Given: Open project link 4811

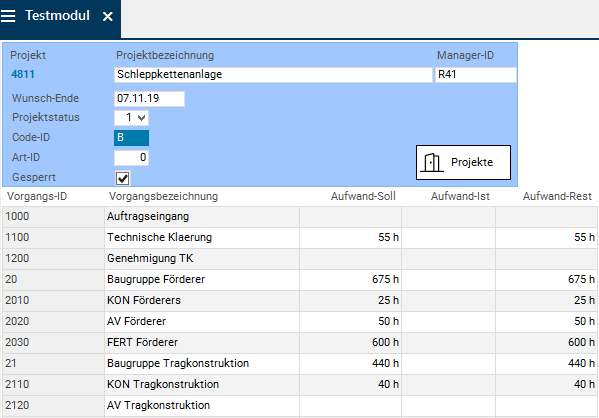Looking at the screenshot, I should click(x=23, y=74).
